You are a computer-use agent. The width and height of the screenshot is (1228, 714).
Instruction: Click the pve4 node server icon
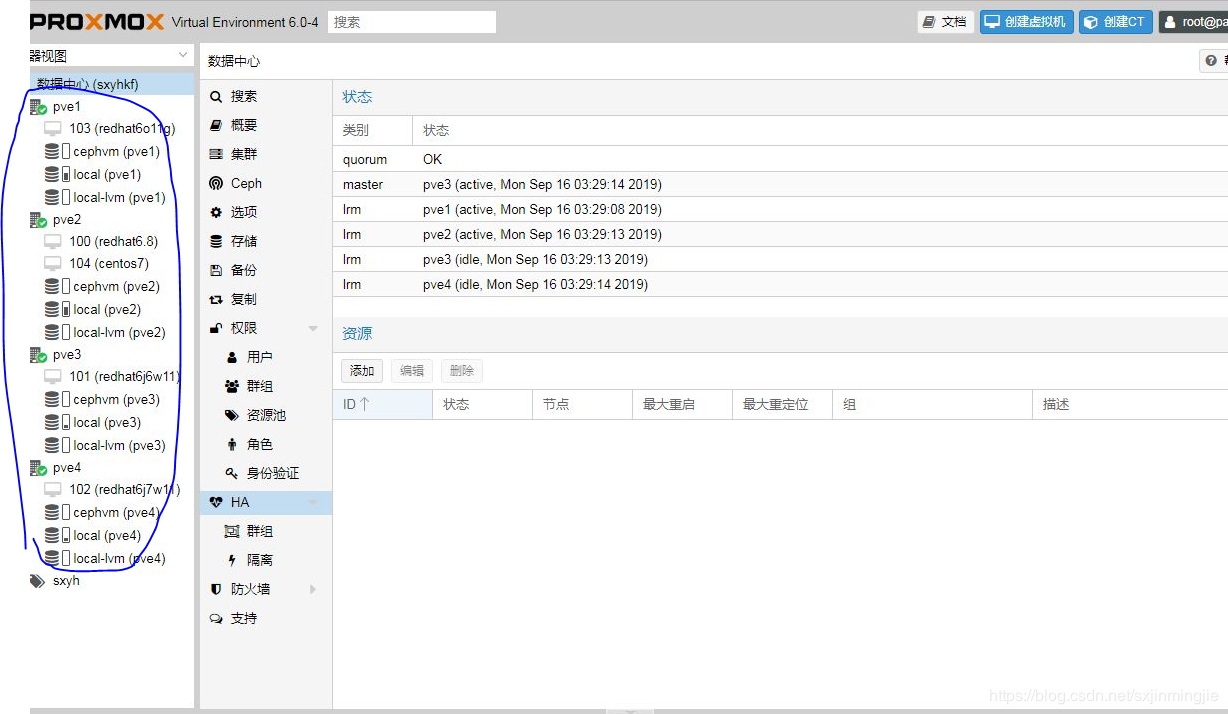39,468
